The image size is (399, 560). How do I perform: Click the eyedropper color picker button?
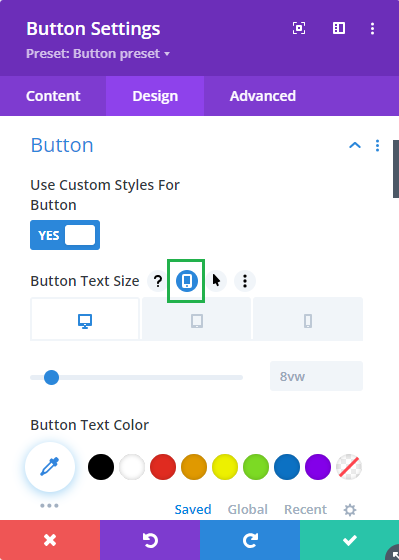pos(50,467)
